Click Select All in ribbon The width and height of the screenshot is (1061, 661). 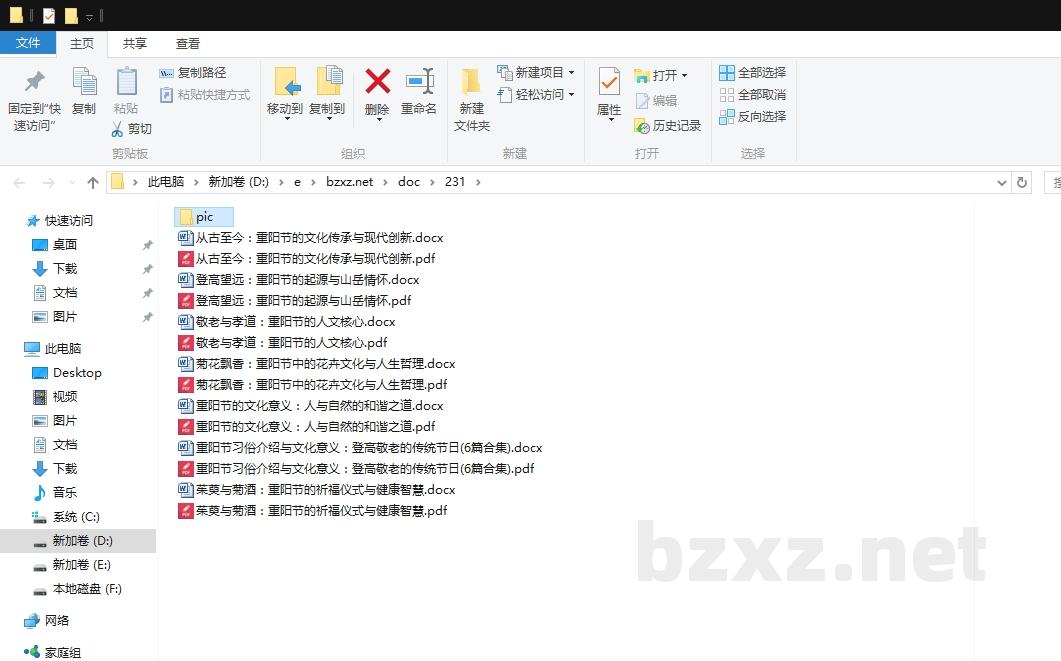click(x=727, y=73)
